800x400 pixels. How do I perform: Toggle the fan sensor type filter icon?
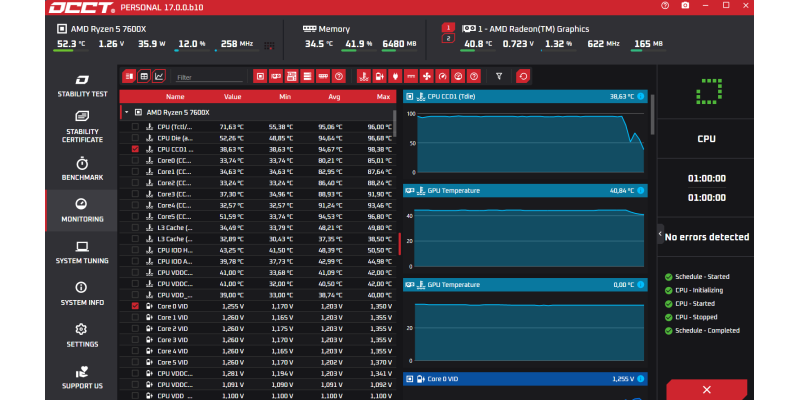[427, 77]
